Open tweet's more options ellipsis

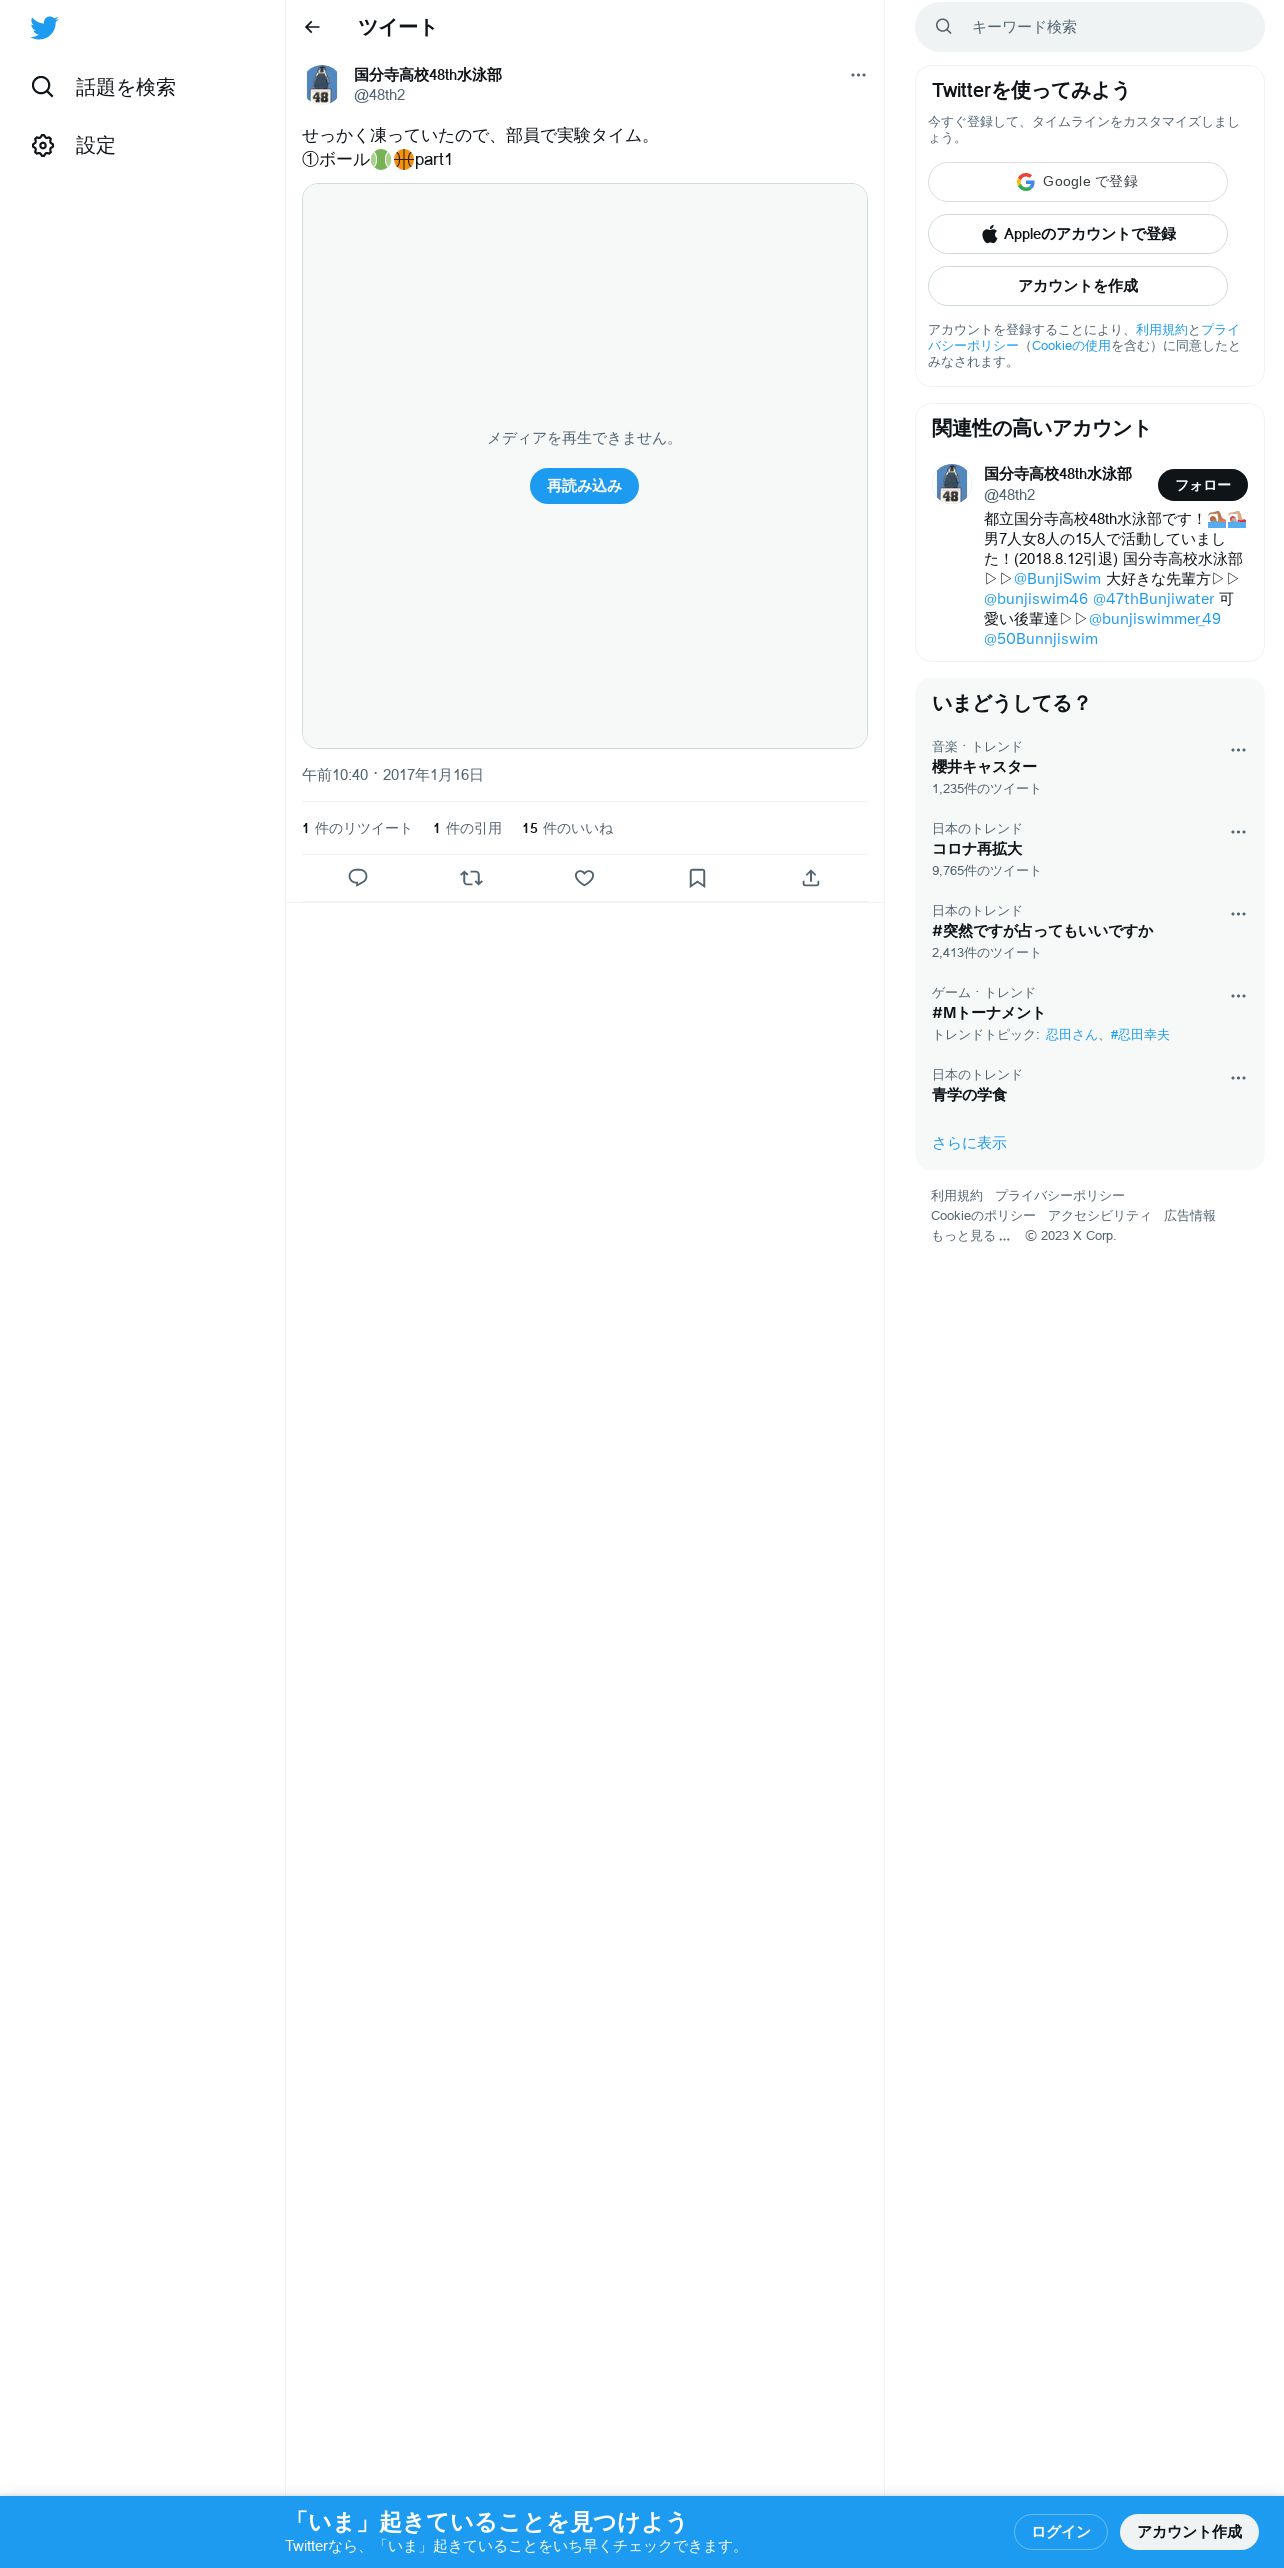(858, 75)
